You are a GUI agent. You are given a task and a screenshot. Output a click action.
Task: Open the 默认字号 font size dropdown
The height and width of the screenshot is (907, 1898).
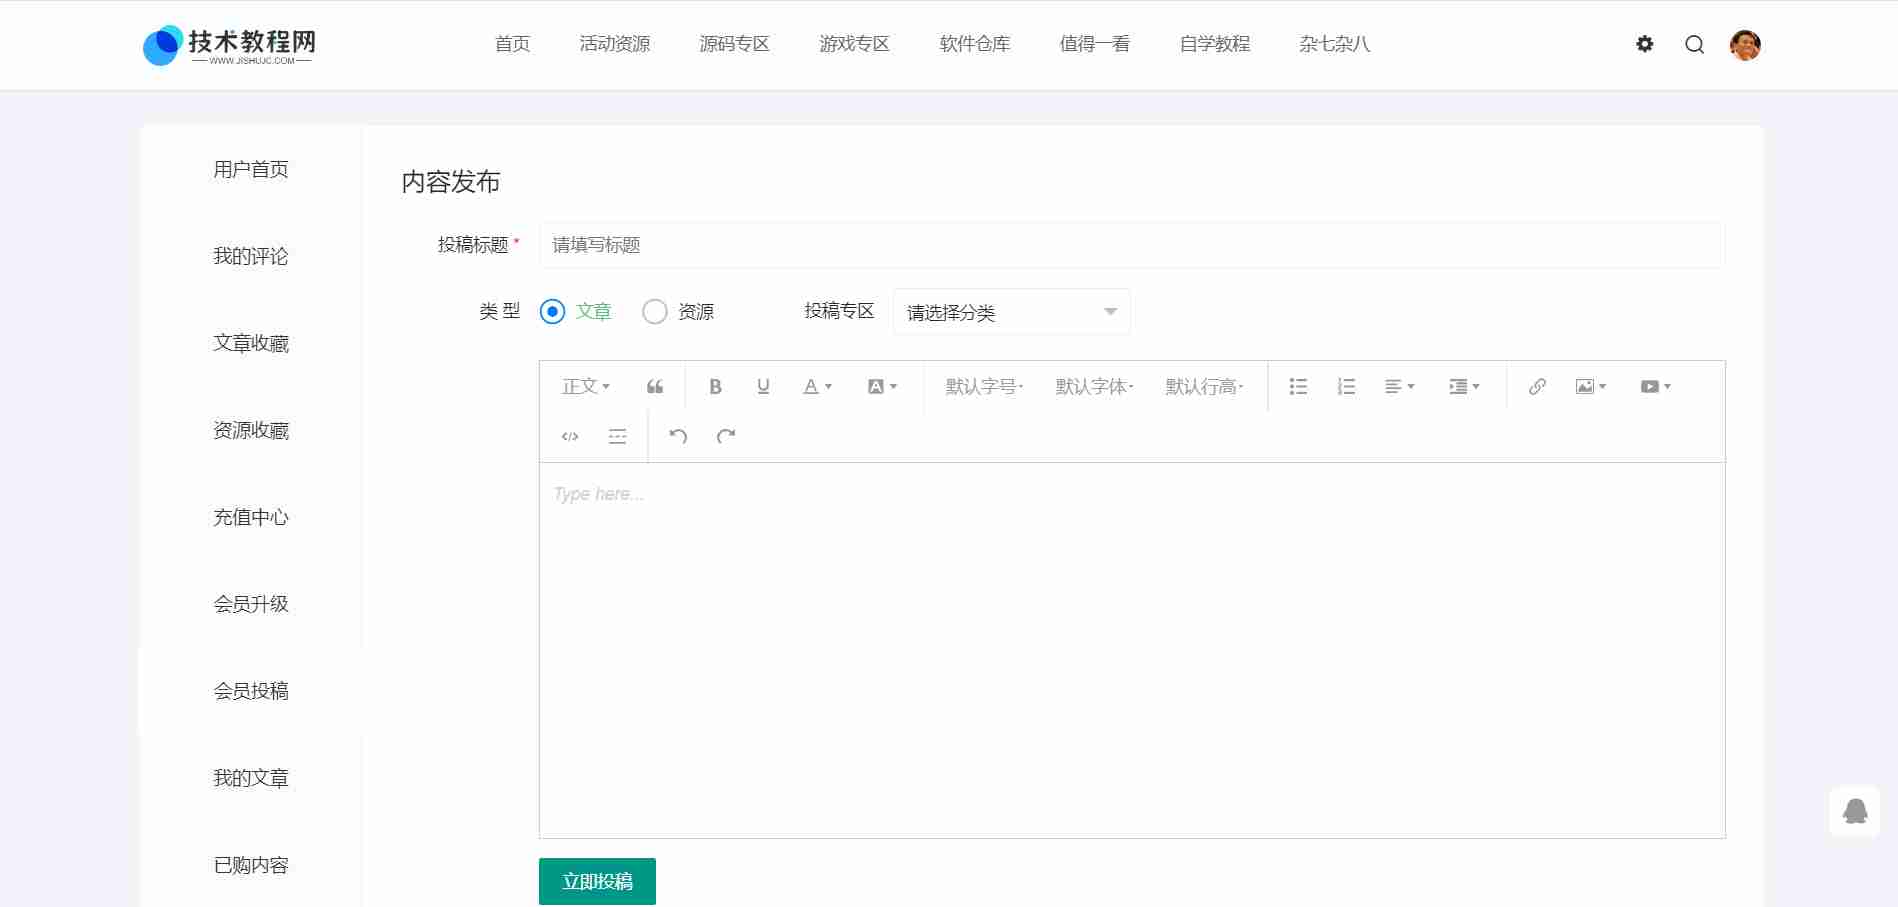[984, 387]
